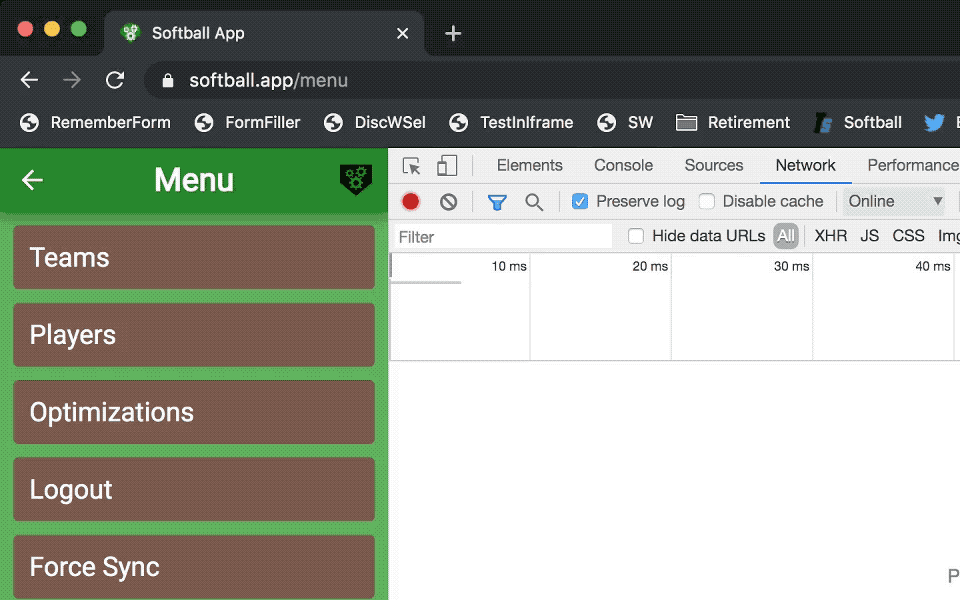Check Hide data URLs checkbox

point(636,236)
